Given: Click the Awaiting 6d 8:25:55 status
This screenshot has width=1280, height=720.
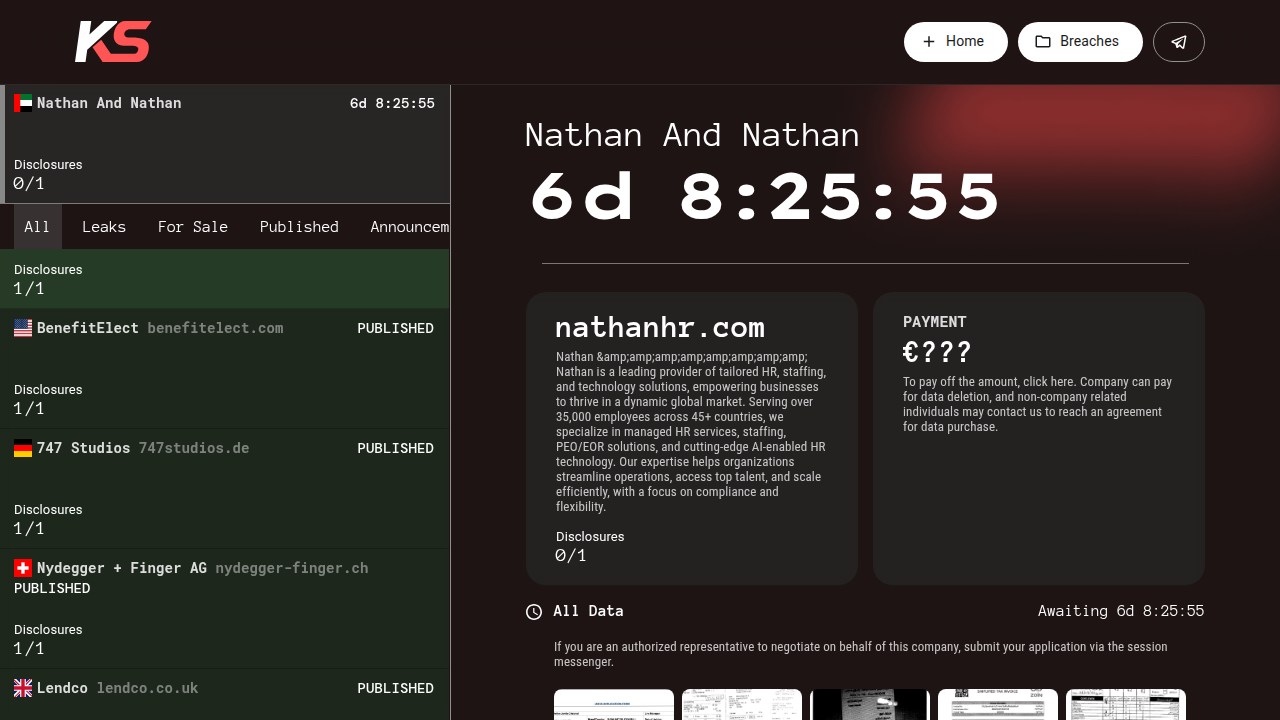Looking at the screenshot, I should point(1121,611).
